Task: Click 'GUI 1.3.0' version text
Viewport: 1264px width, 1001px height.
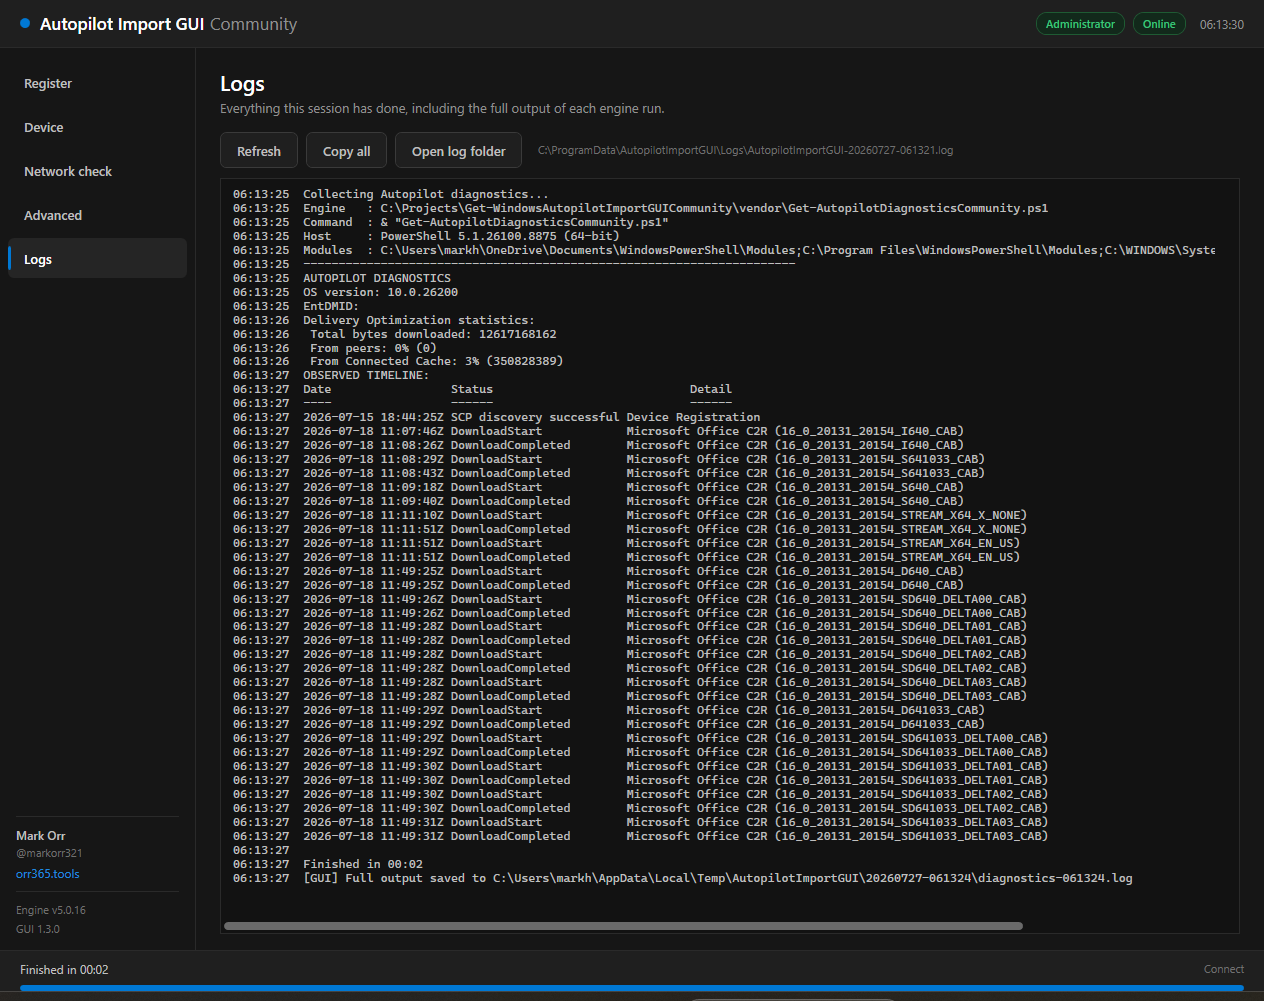Action: pyautogui.click(x=38, y=929)
